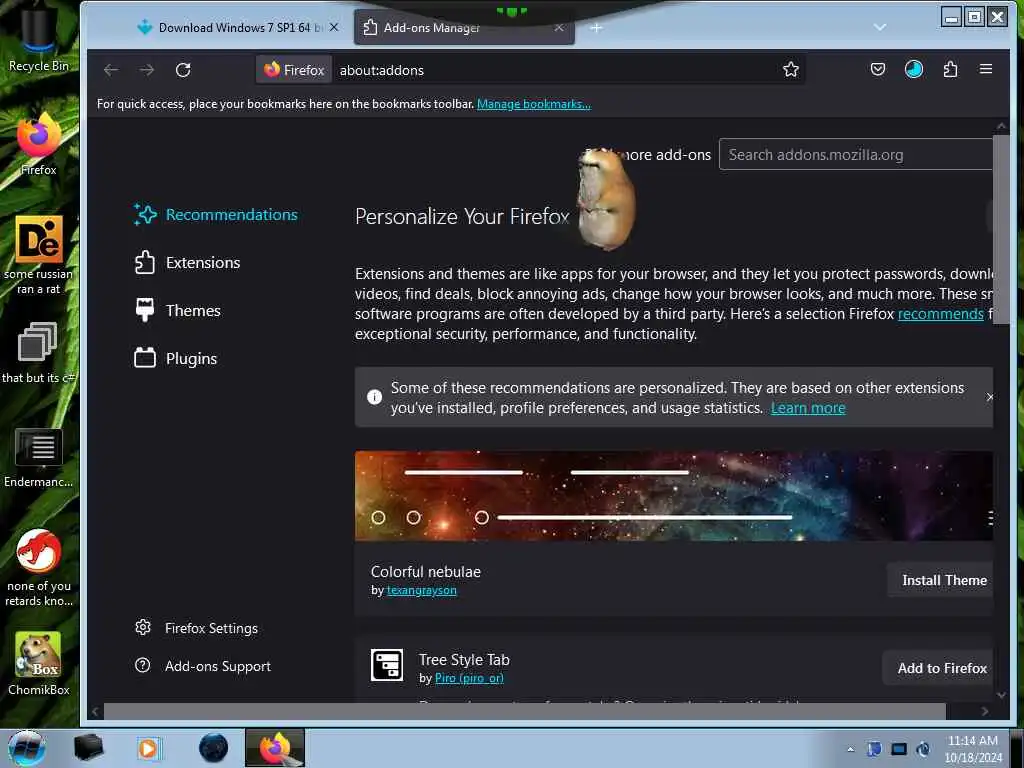Screen dimensions: 1024x768
Task: Dismiss the personalized recommendations notice
Action: (989, 397)
